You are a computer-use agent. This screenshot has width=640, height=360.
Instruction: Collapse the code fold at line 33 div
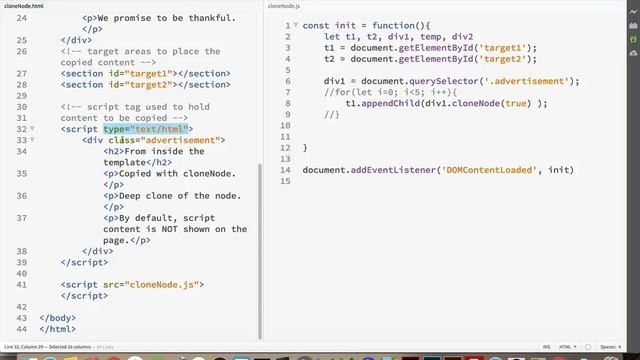[x=32, y=140]
